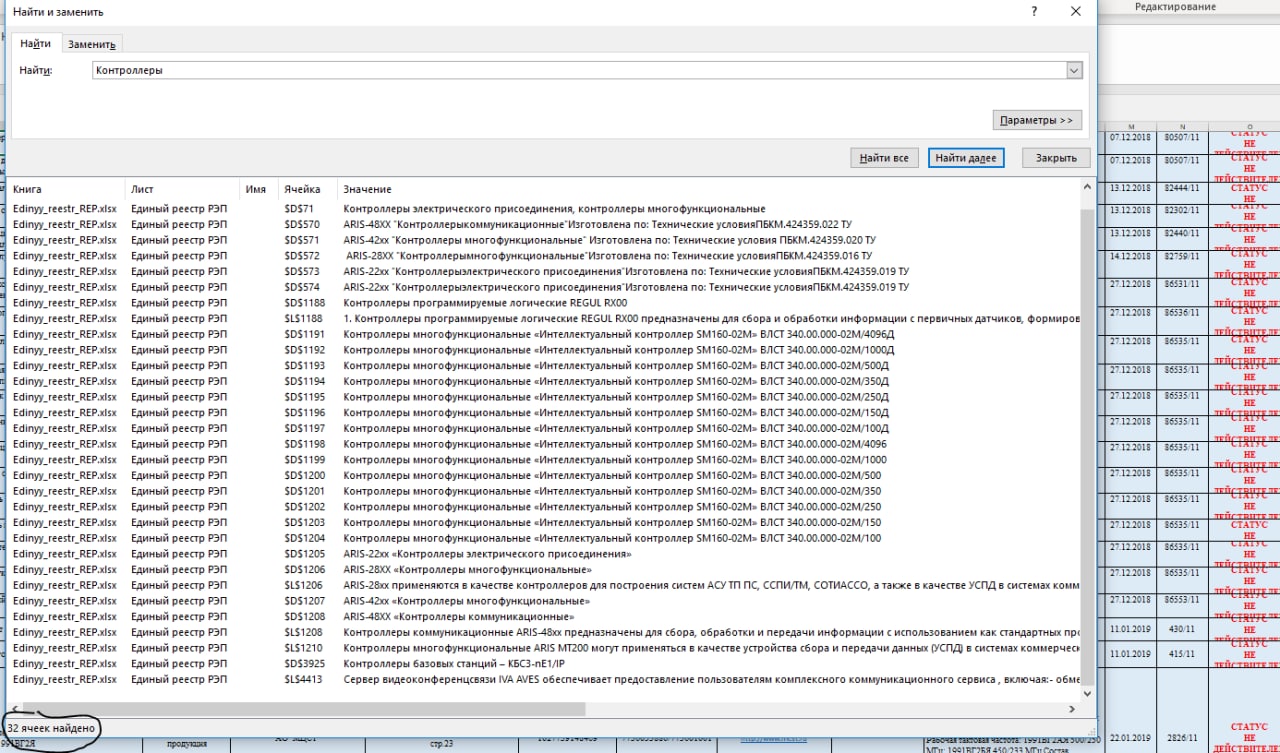
Task: Select the result row for cell $D$71
Action: click(545, 208)
